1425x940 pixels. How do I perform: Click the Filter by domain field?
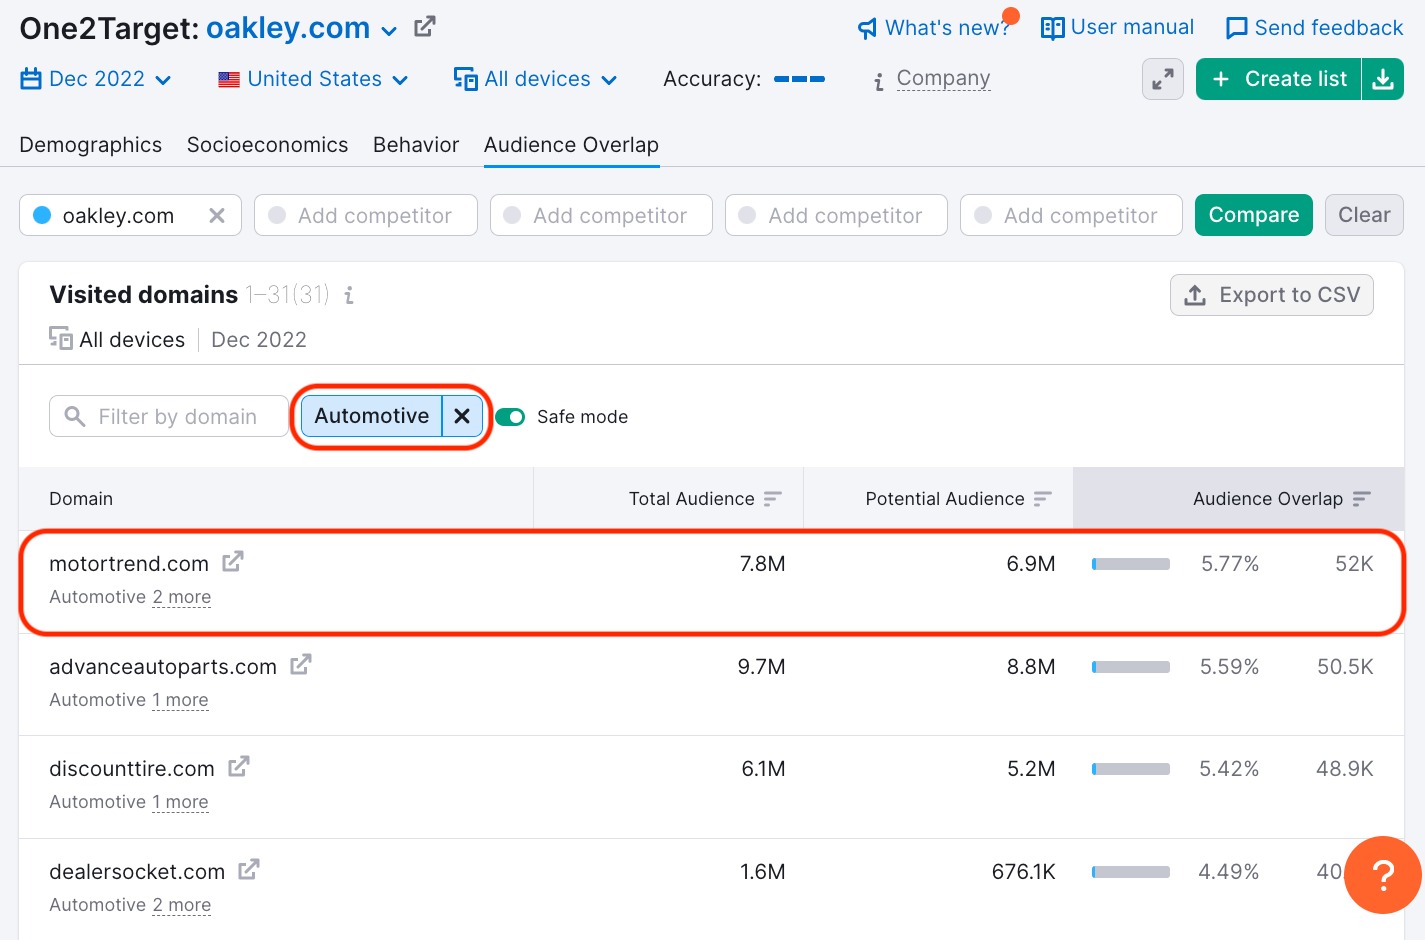point(170,417)
